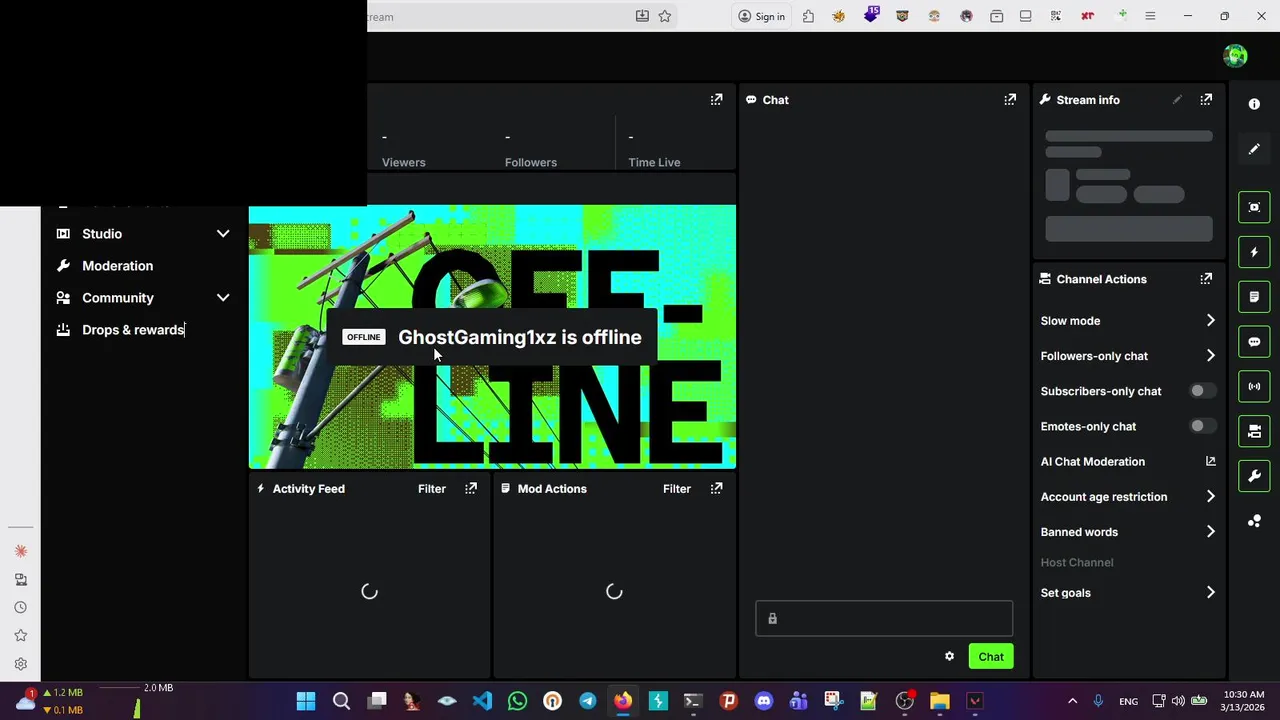Viewport: 1280px width, 720px height.
Task: Click the QR code extension icon
Action: (x=1055, y=16)
